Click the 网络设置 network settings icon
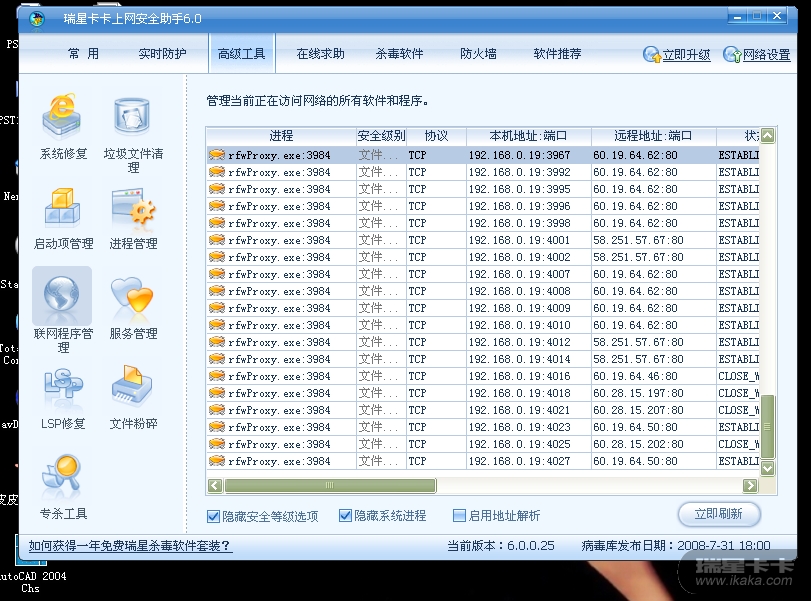The image size is (811, 601). pyautogui.click(x=732, y=54)
